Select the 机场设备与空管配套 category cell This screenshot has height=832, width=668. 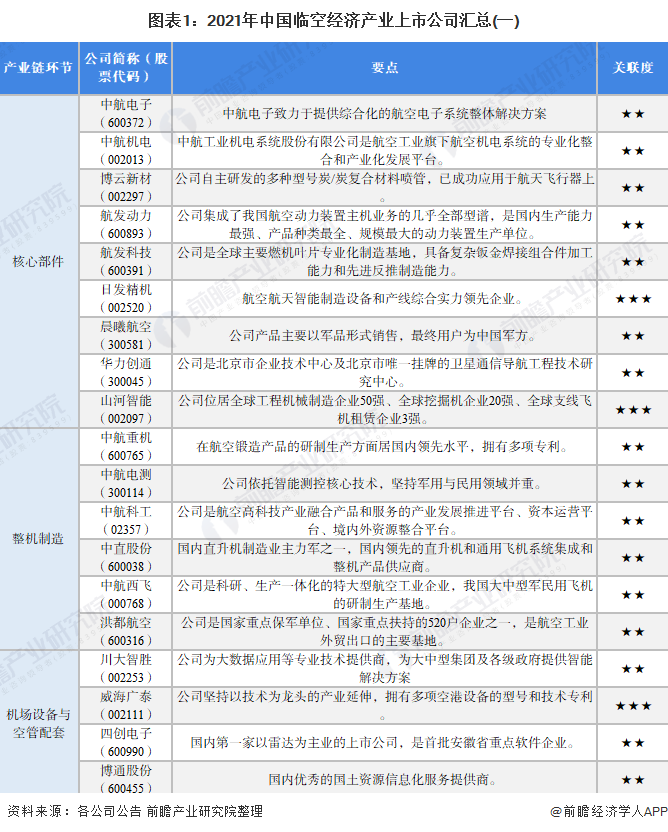39,723
